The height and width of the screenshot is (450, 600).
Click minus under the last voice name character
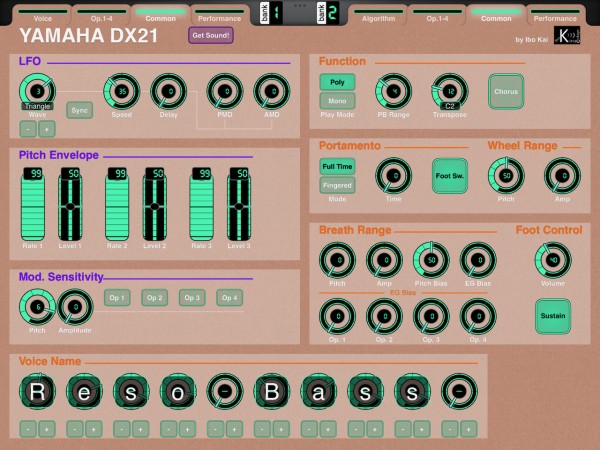click(x=450, y=429)
